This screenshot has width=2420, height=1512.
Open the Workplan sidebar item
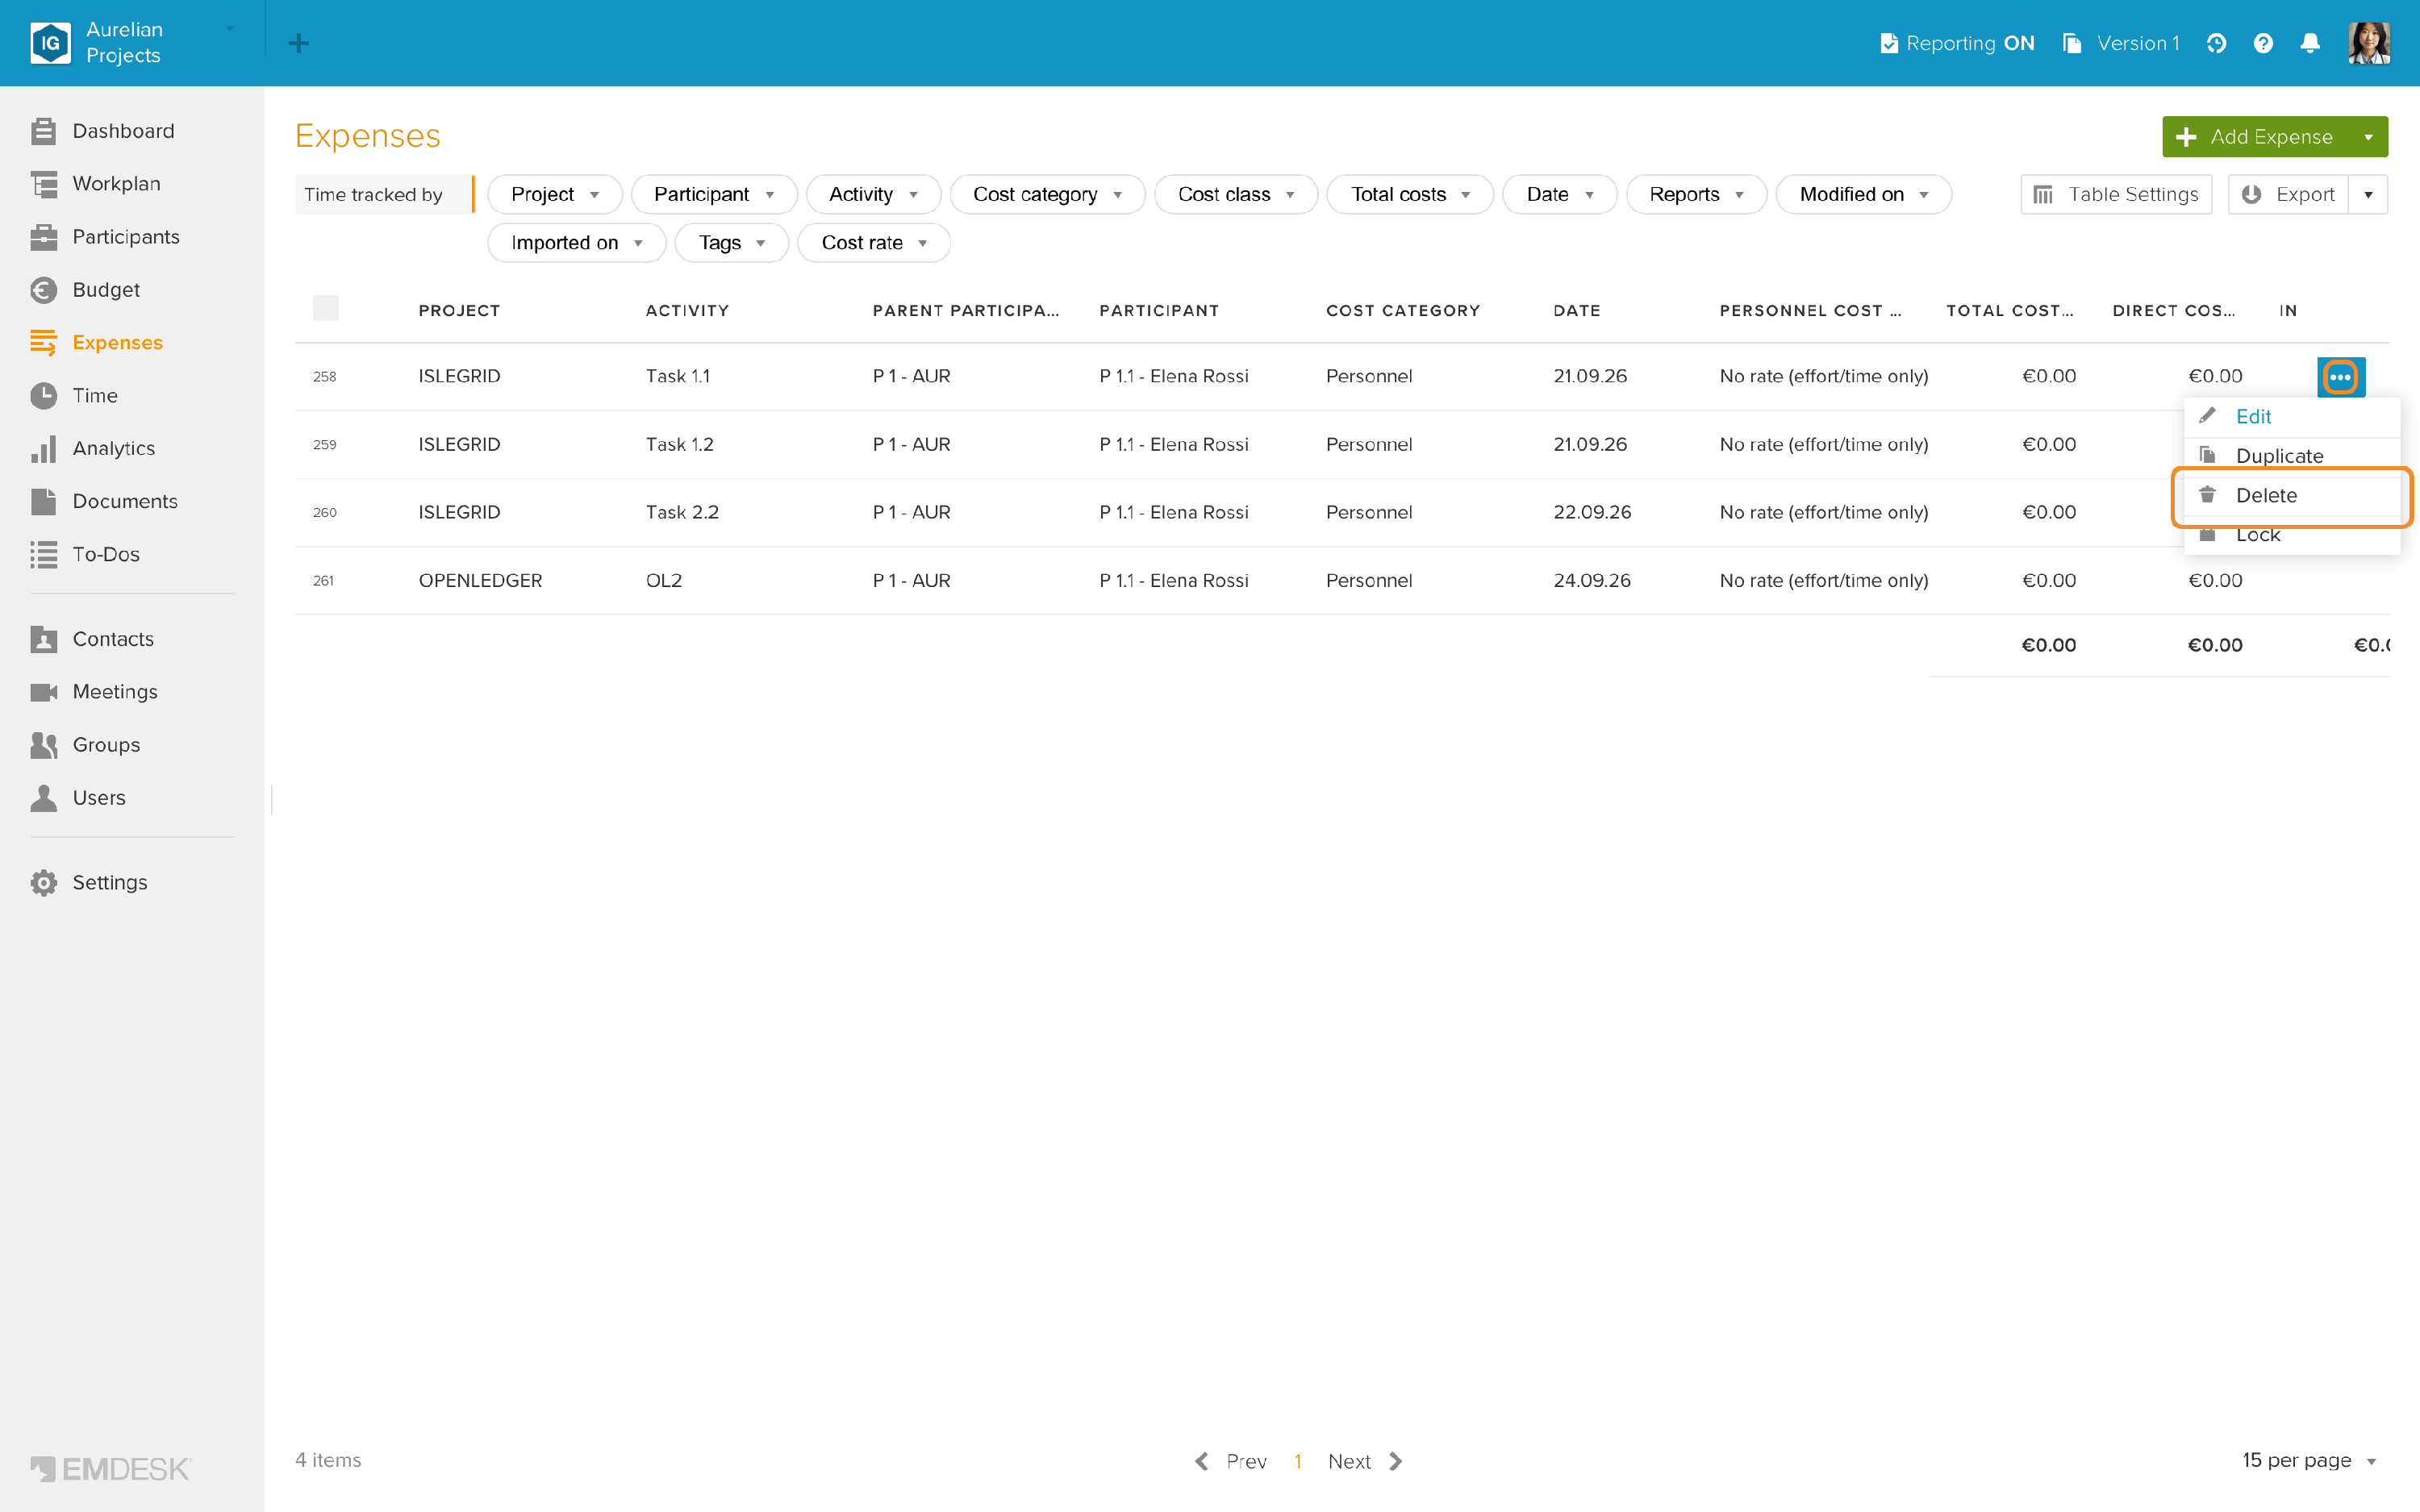click(x=116, y=184)
